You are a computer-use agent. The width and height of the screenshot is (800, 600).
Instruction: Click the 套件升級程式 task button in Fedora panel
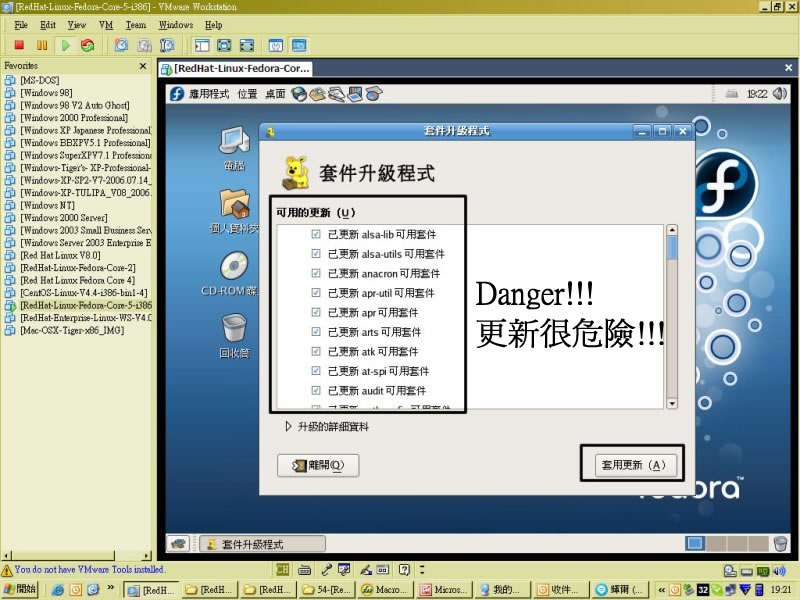pyautogui.click(x=262, y=544)
